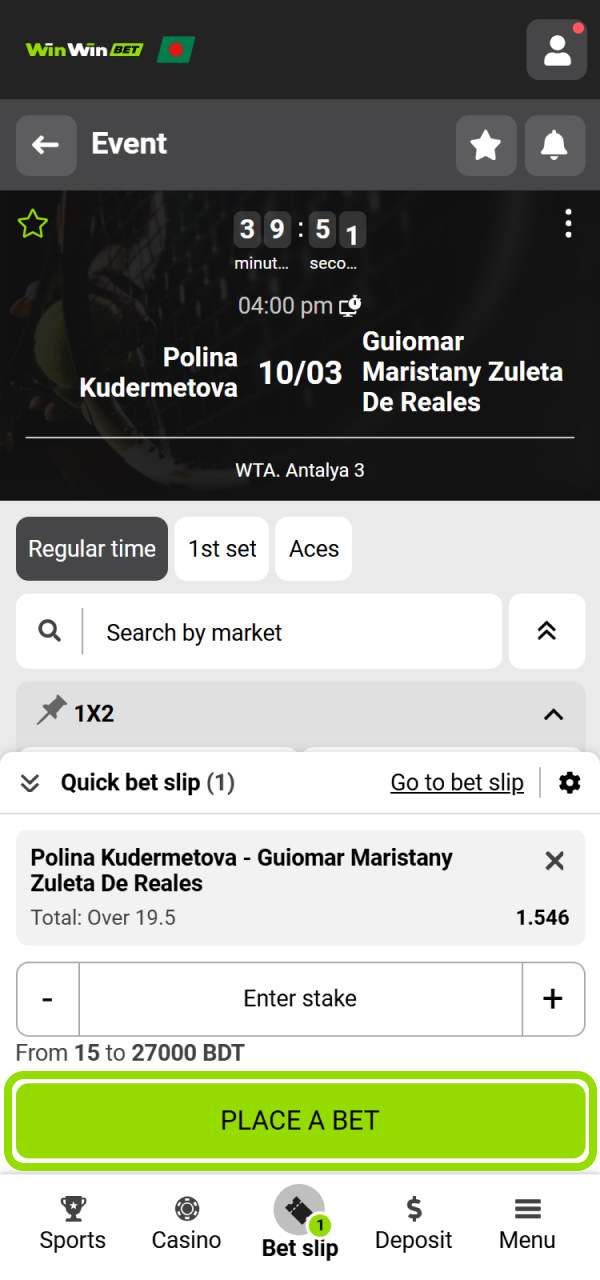Open the quick bet slip settings gear
Image resolution: width=600 pixels, height=1280 pixels.
click(x=569, y=782)
